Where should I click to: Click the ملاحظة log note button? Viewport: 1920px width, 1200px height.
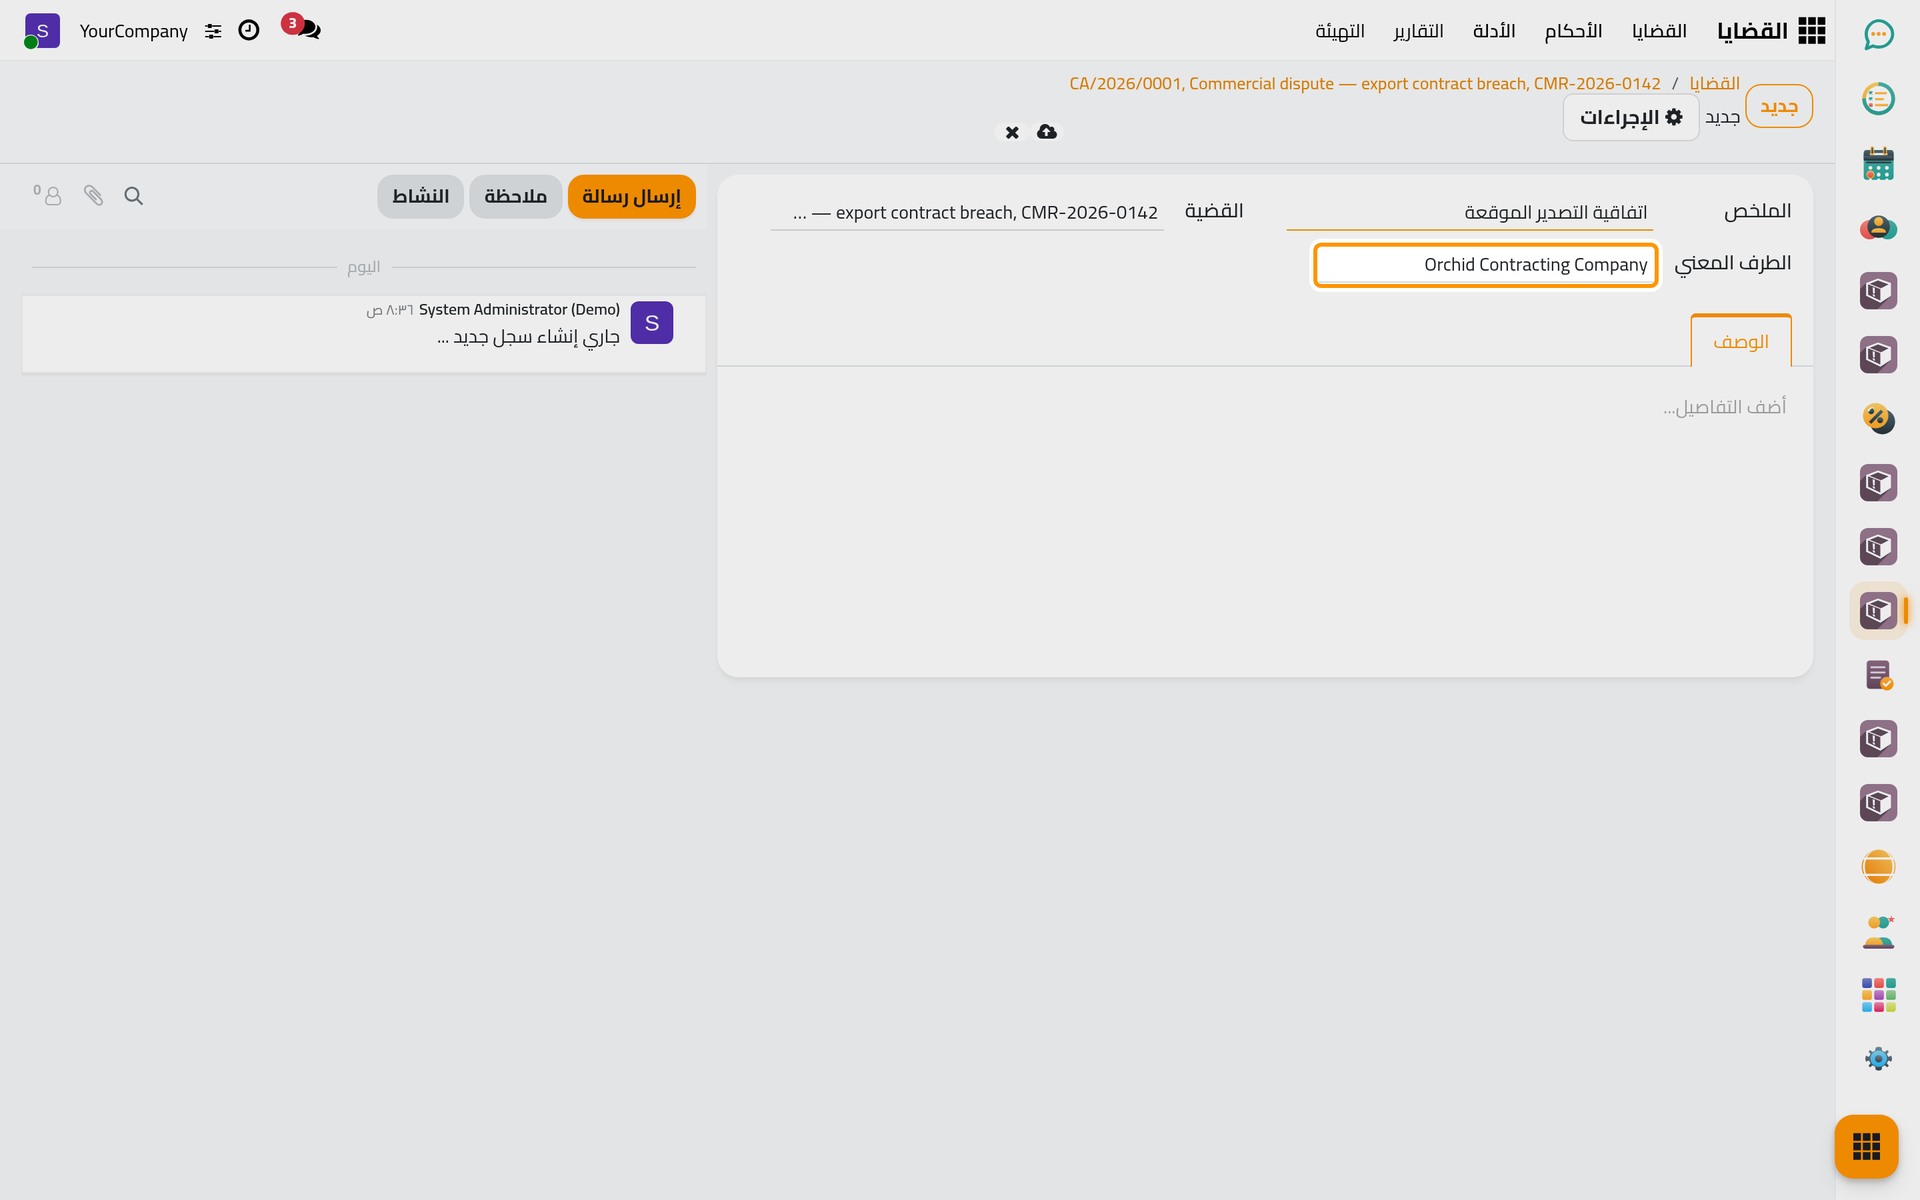click(515, 196)
